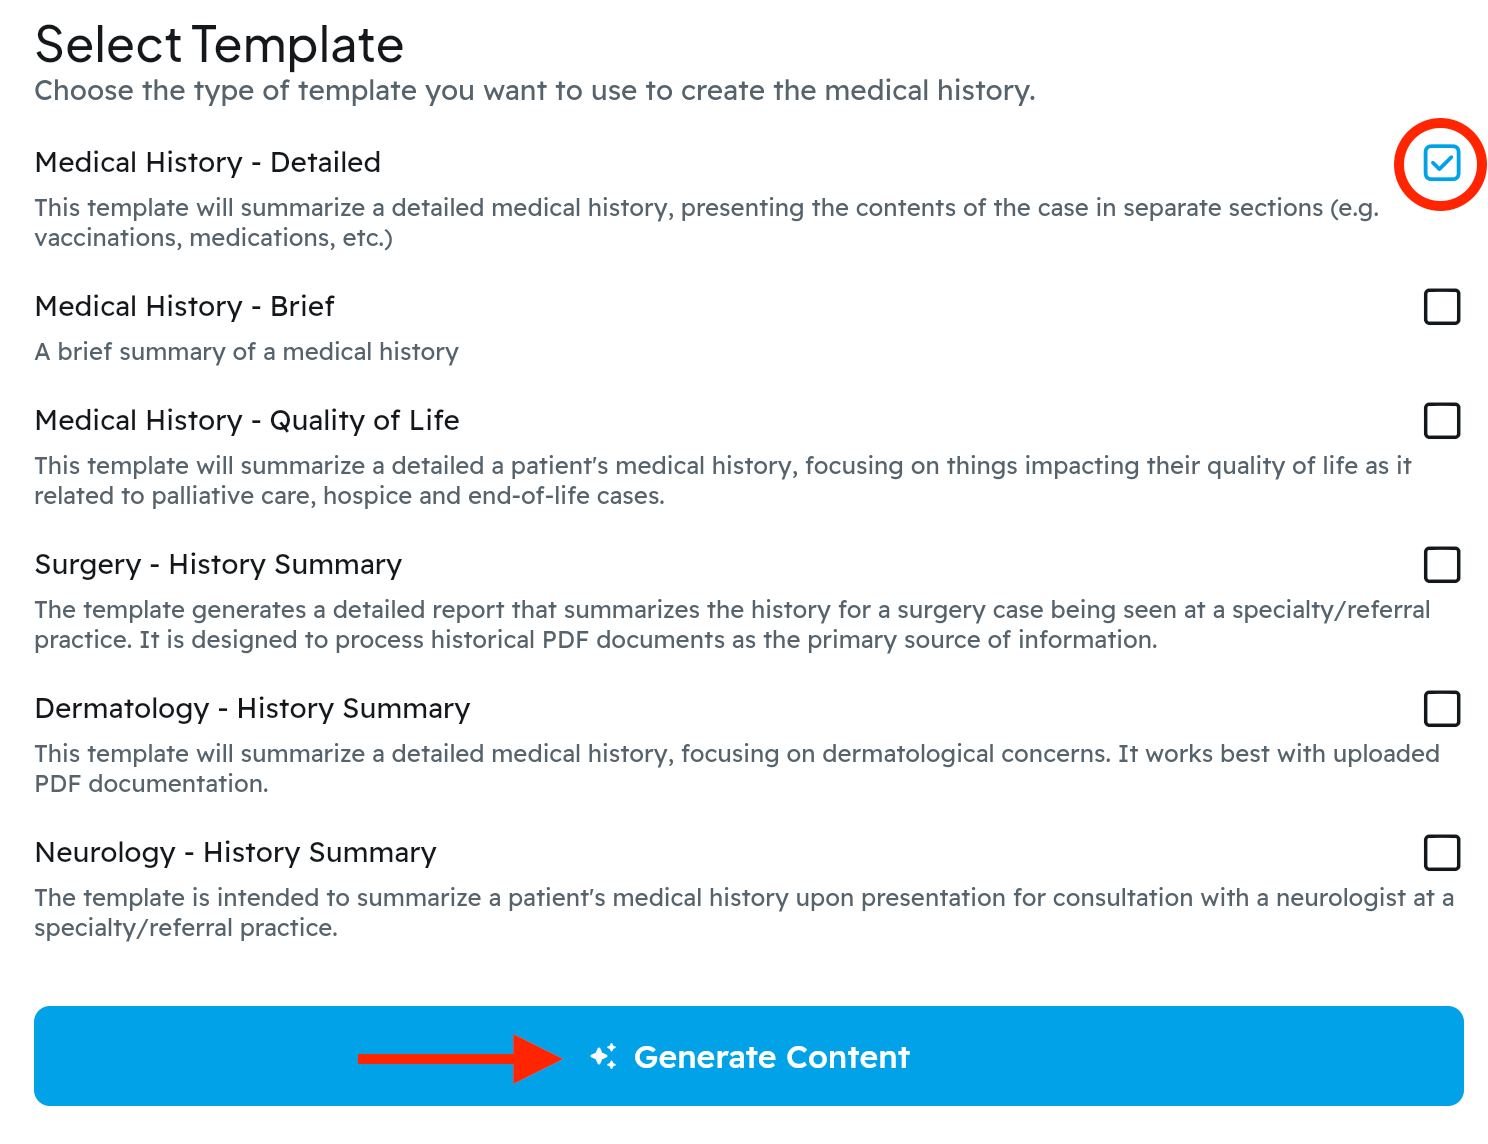This screenshot has height=1144, width=1488.
Task: Click the brief summary description line
Action: click(x=246, y=352)
